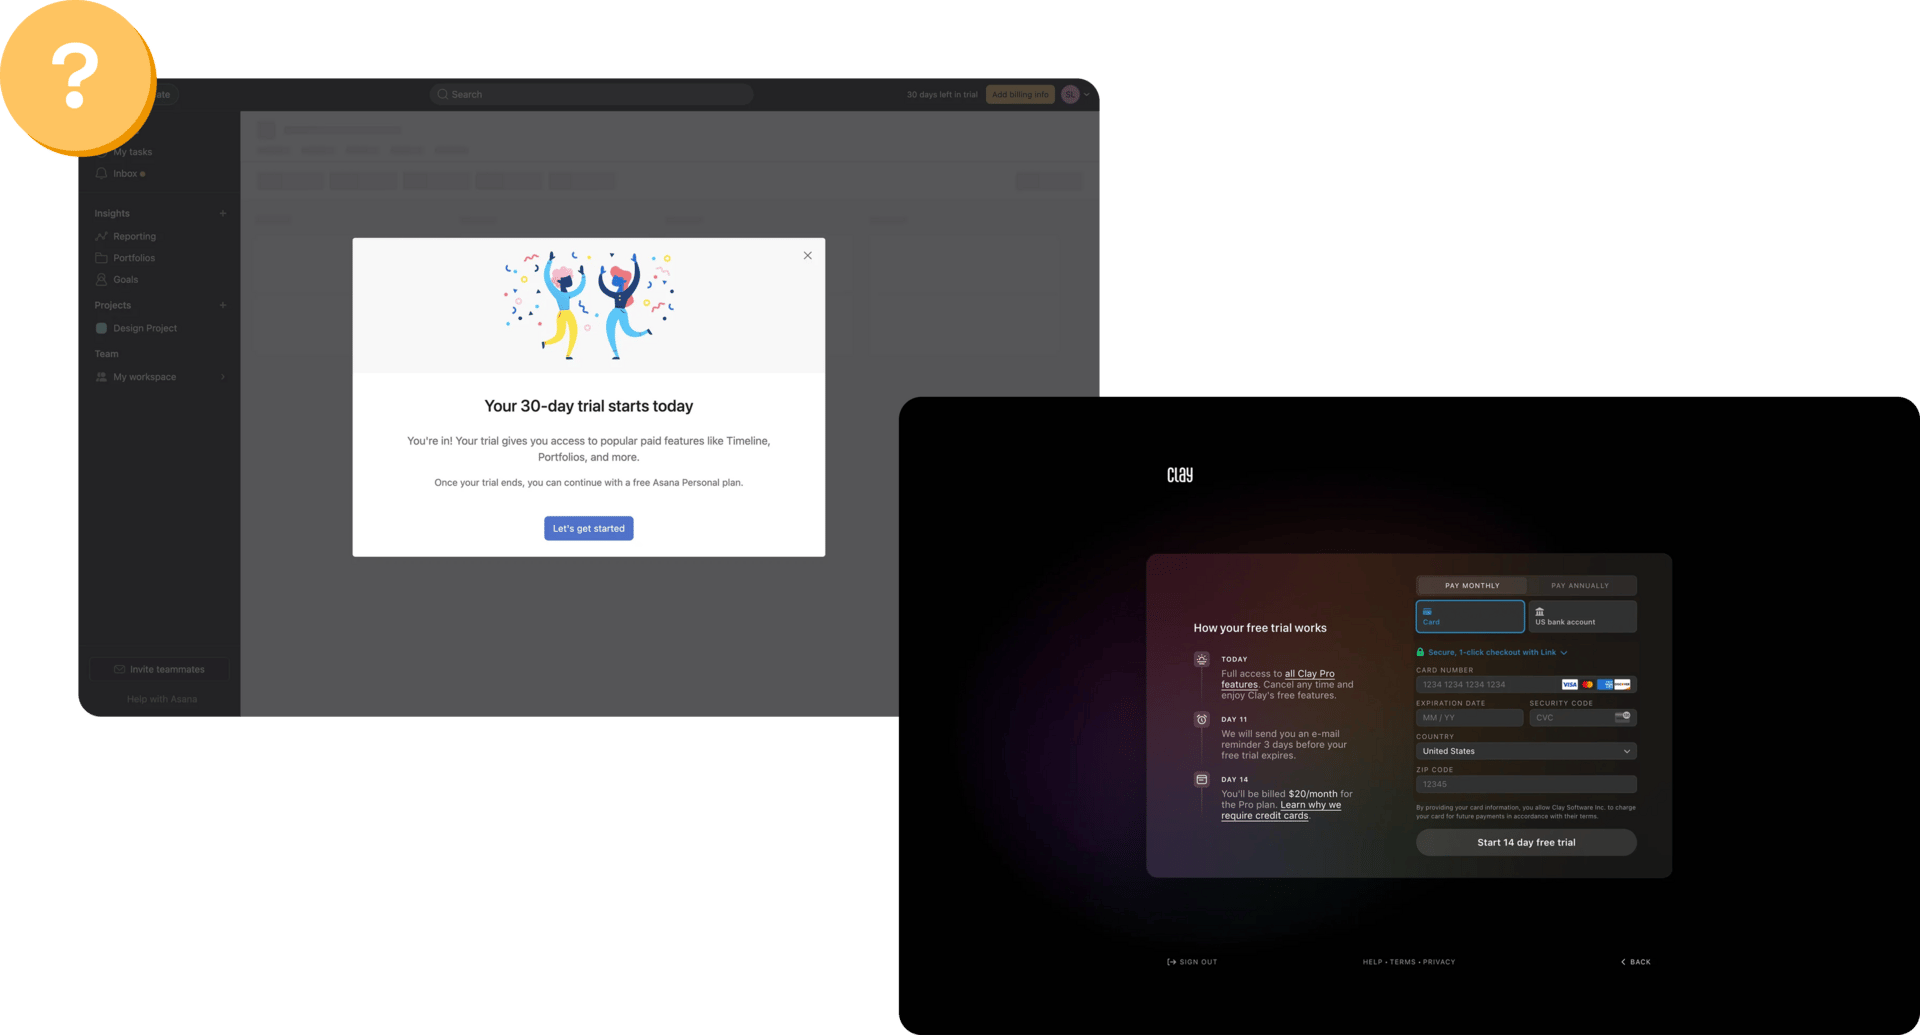Click the Day 11 alarm clock icon

click(1202, 719)
